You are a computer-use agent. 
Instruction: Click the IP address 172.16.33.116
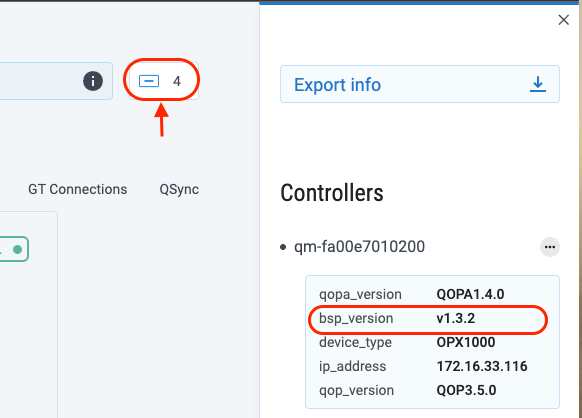(x=482, y=366)
